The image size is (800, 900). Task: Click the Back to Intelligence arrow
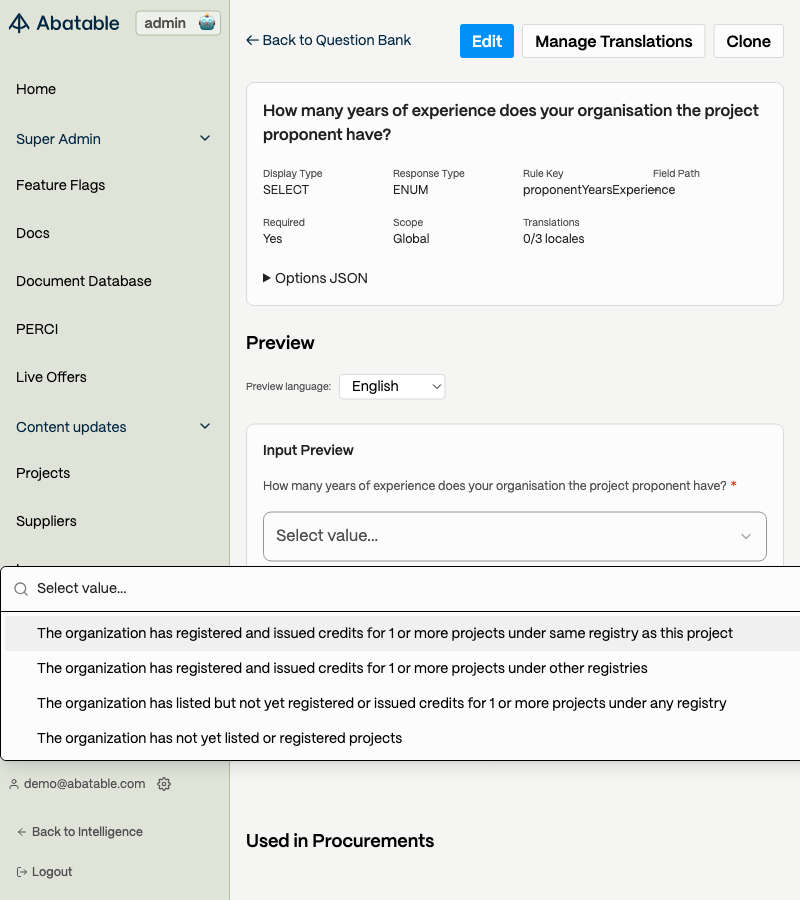[22, 832]
